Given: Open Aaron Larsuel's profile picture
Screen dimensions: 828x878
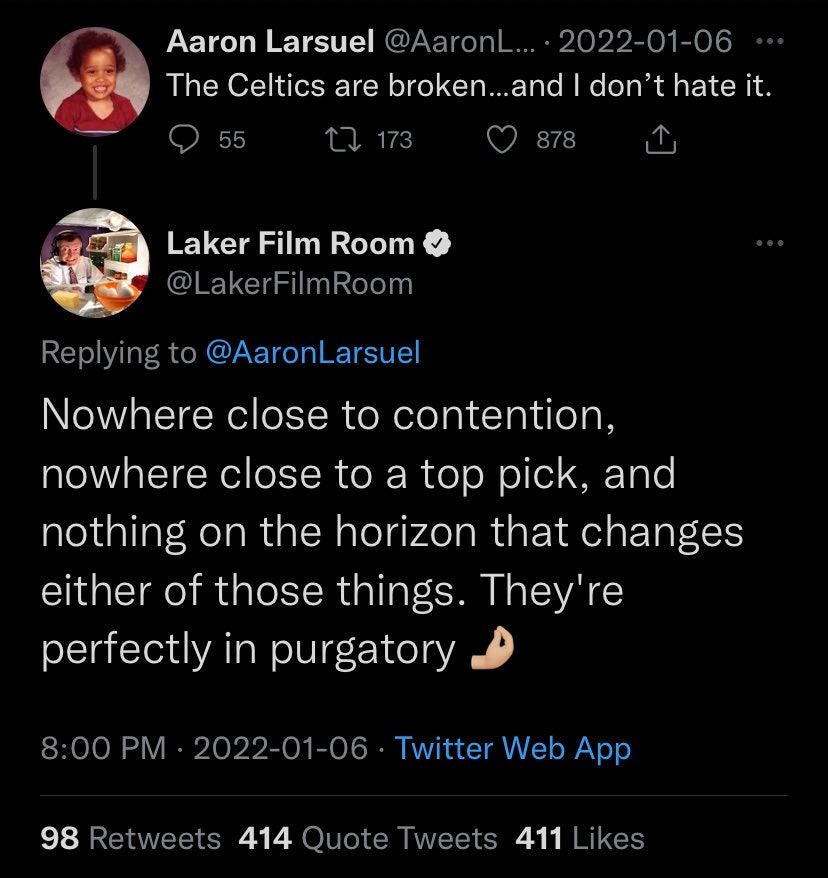Looking at the screenshot, I should pyautogui.click(x=92, y=81).
